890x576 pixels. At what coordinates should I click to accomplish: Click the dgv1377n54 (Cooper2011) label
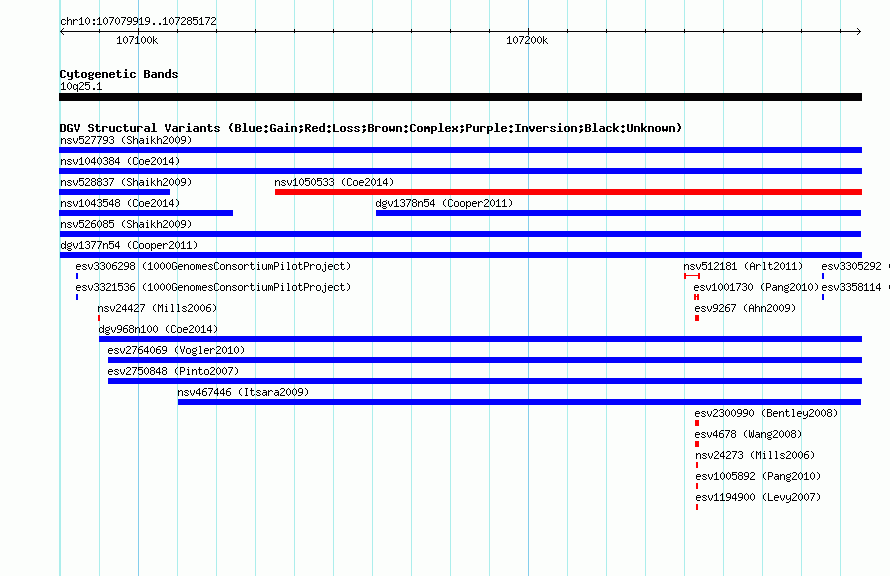(129, 245)
